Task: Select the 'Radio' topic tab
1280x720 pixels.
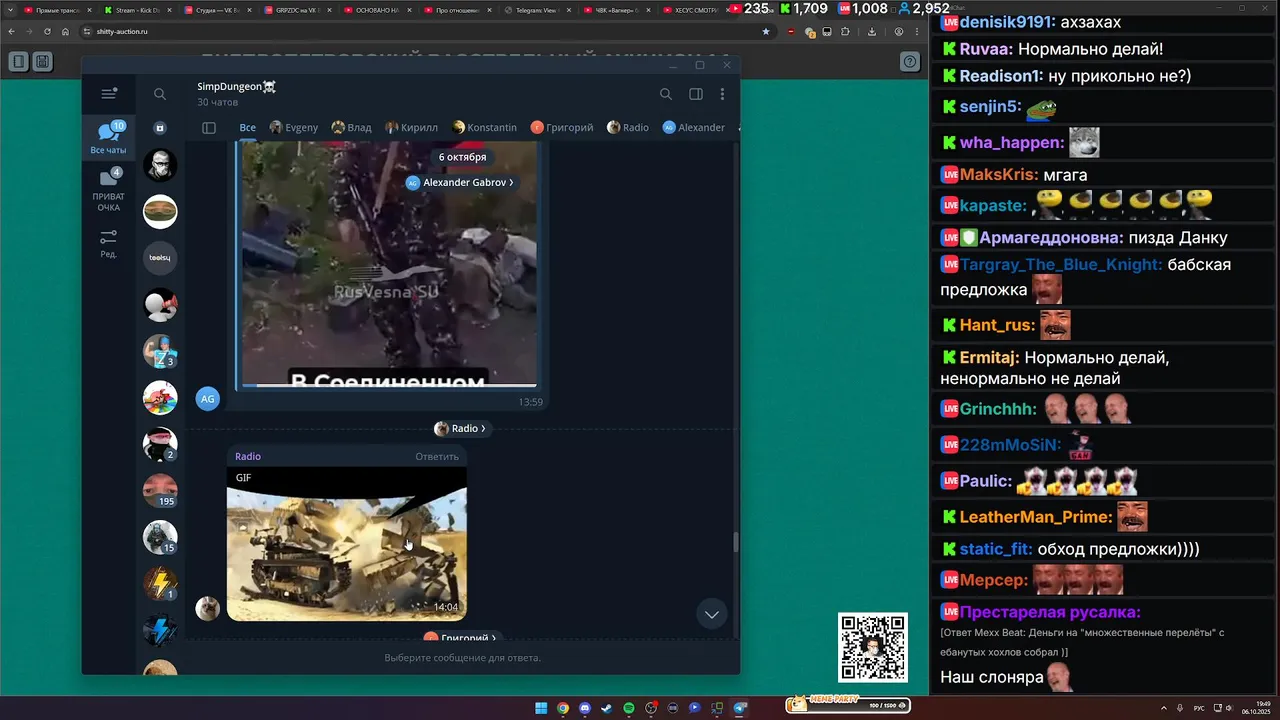Action: coord(628,128)
